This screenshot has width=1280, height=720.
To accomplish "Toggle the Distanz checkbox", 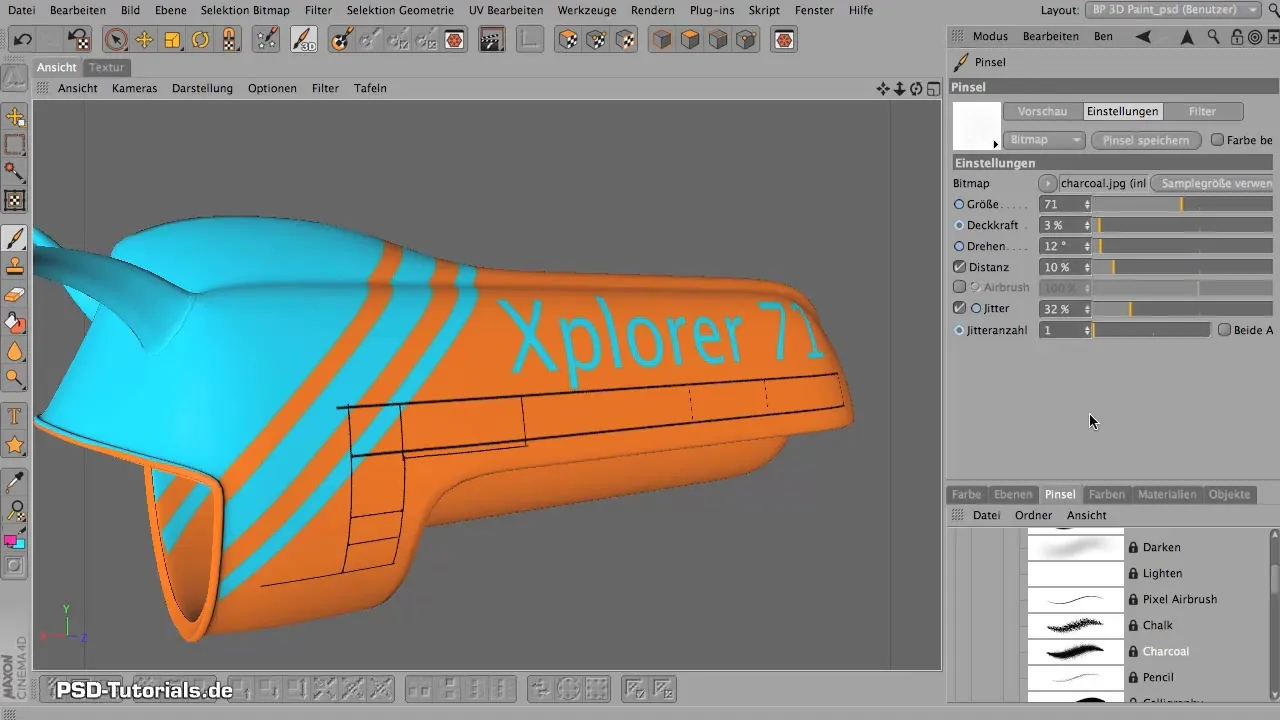I will (960, 267).
